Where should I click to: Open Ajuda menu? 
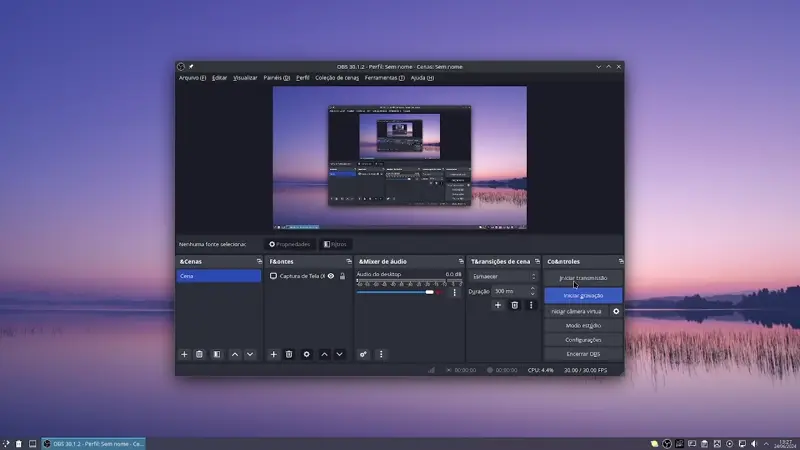[422, 78]
